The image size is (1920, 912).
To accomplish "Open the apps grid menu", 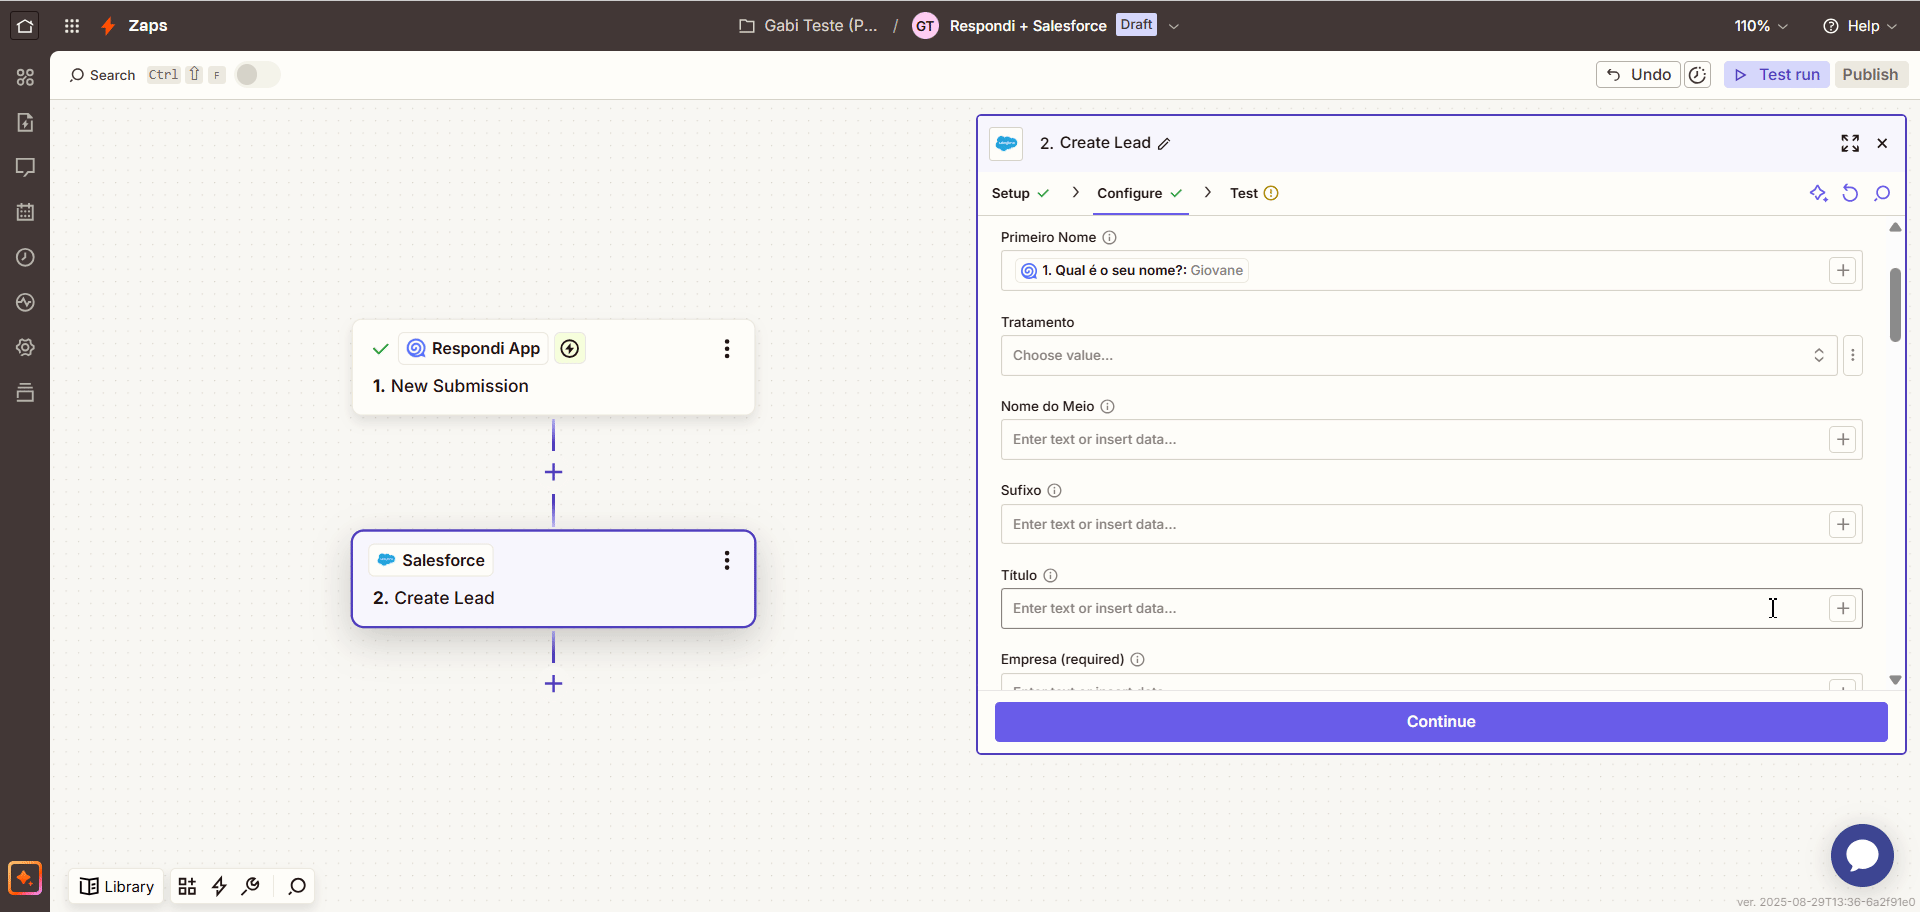I will coord(72,26).
